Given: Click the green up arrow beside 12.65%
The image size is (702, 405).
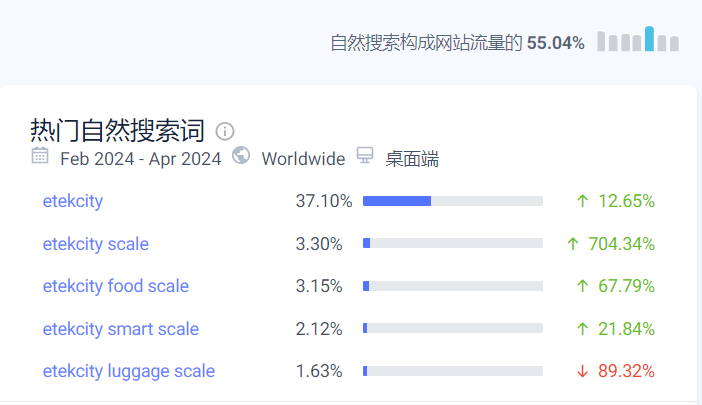Looking at the screenshot, I should pyautogui.click(x=582, y=201).
